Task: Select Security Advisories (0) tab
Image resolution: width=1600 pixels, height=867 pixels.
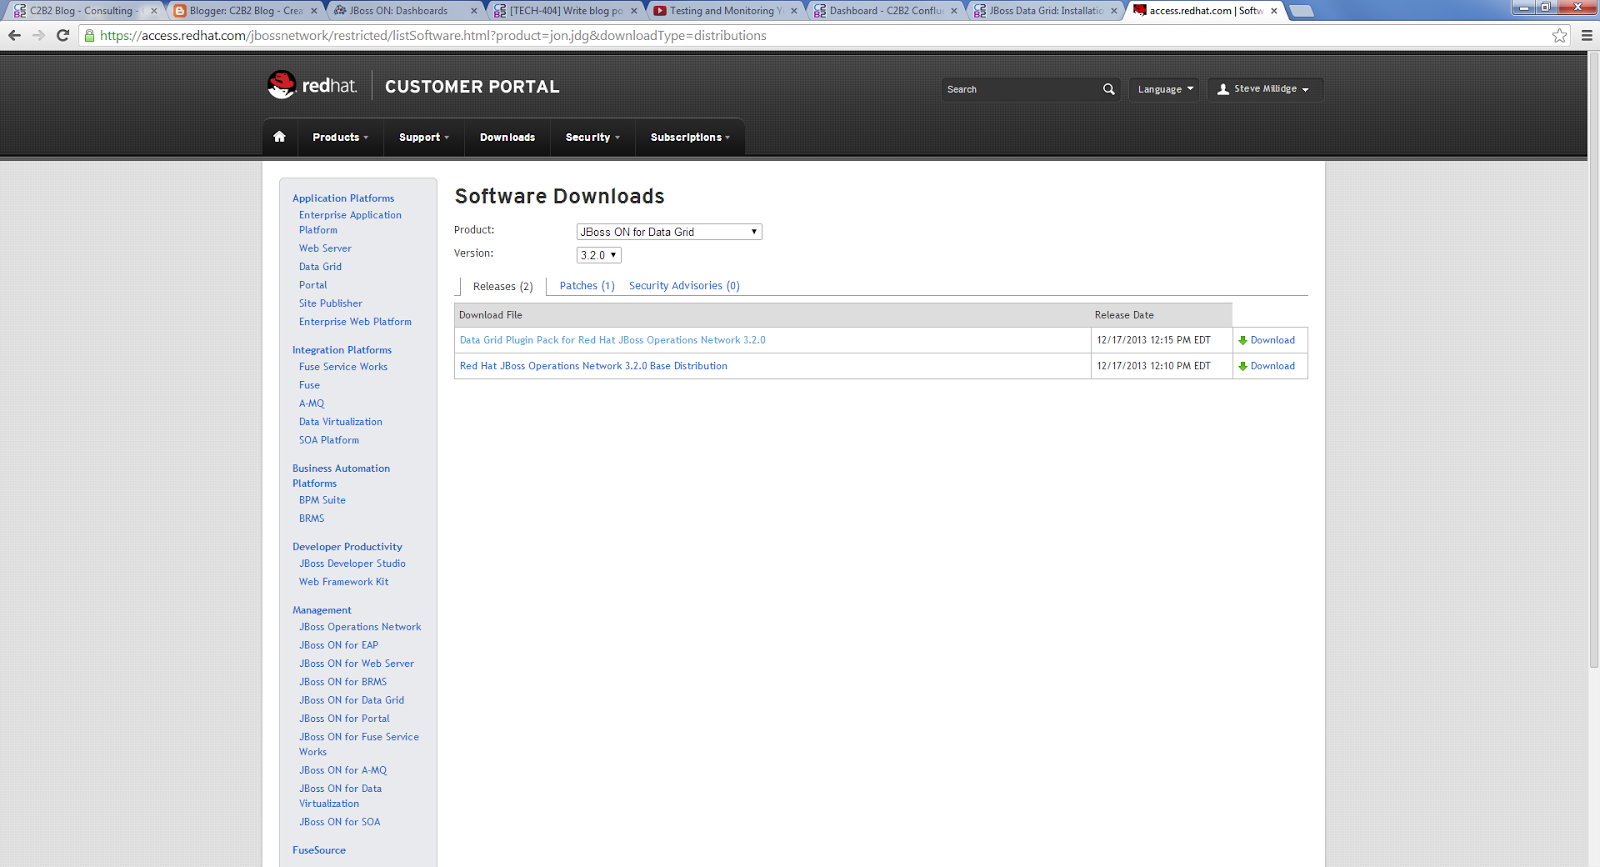Action: click(x=684, y=286)
